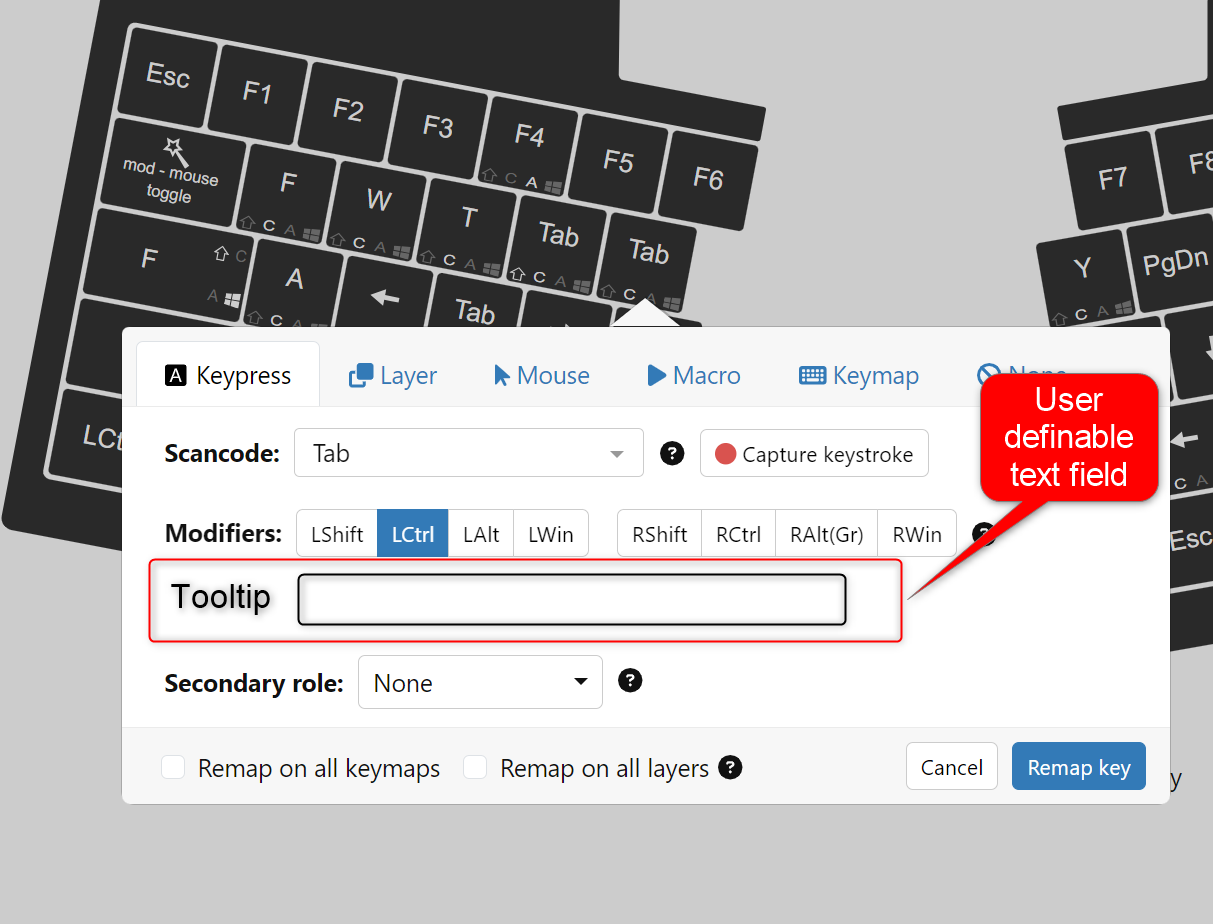This screenshot has width=1213, height=924.
Task: Open the Mouse tab
Action: 541,376
